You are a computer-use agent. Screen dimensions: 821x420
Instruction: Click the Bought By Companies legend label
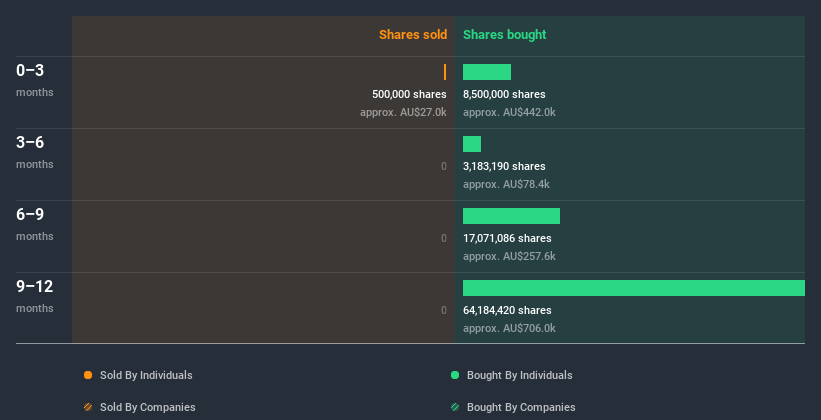click(x=521, y=407)
